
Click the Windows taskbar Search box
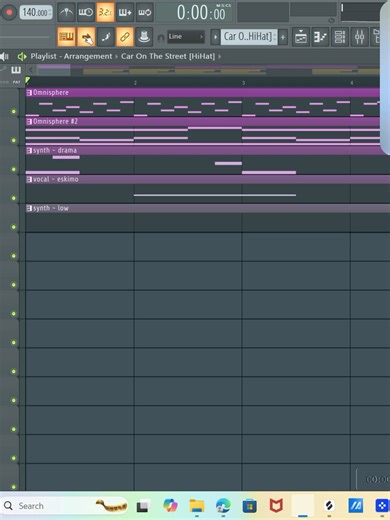[x=64, y=506]
